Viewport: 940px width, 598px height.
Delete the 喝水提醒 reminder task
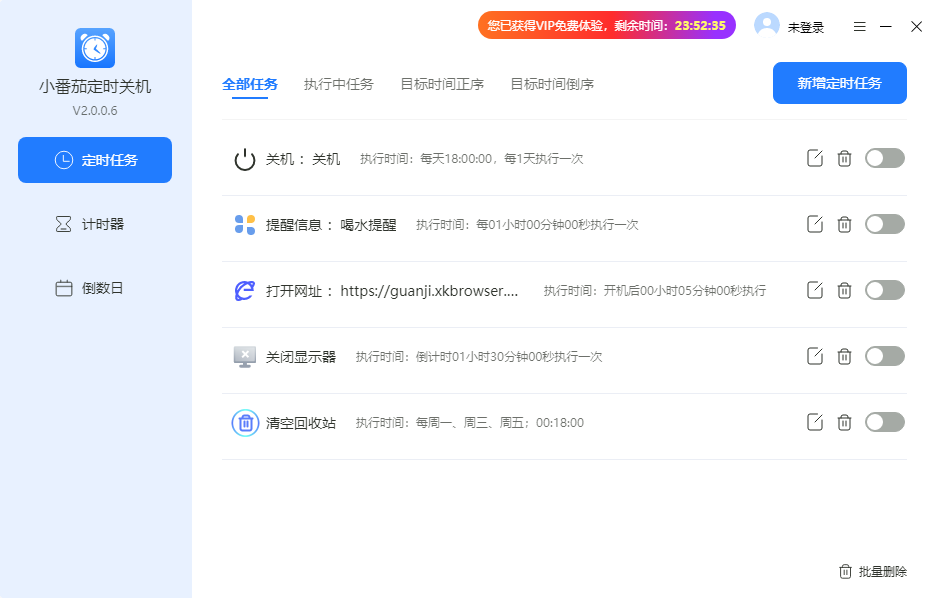click(x=844, y=224)
